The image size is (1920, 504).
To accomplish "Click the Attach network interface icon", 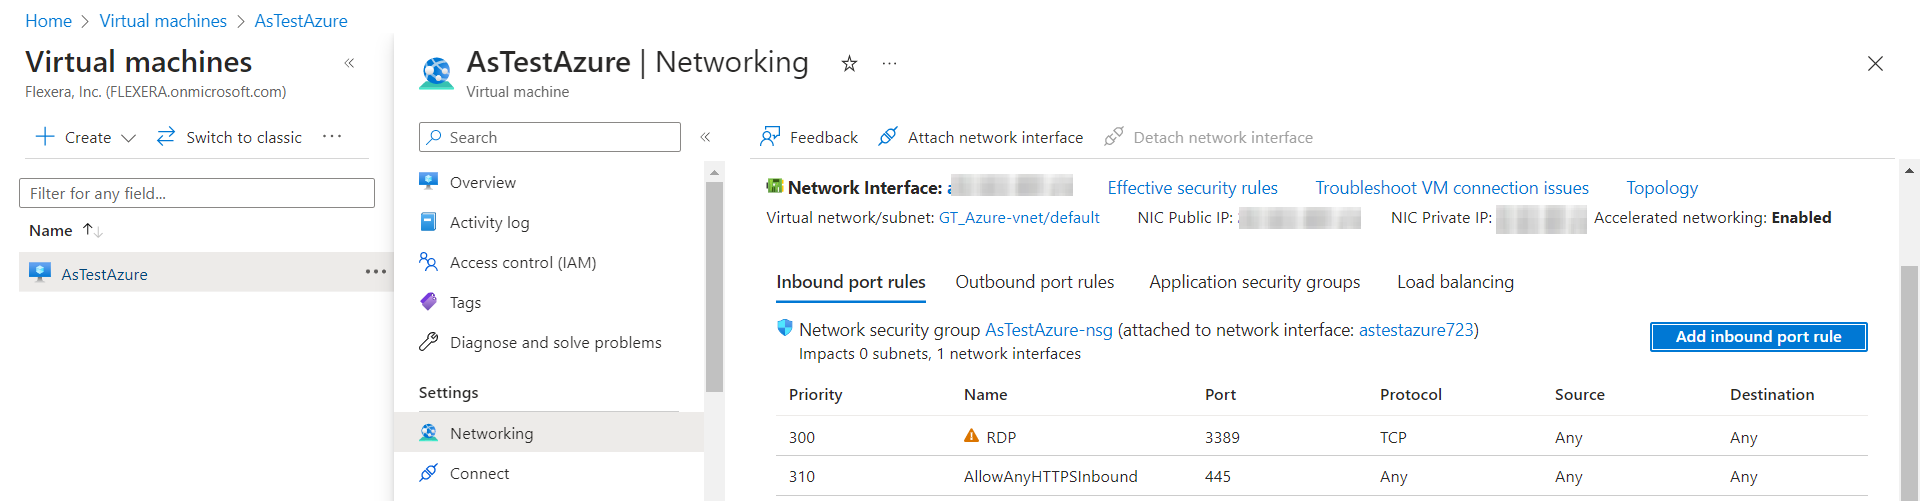I will coord(887,137).
